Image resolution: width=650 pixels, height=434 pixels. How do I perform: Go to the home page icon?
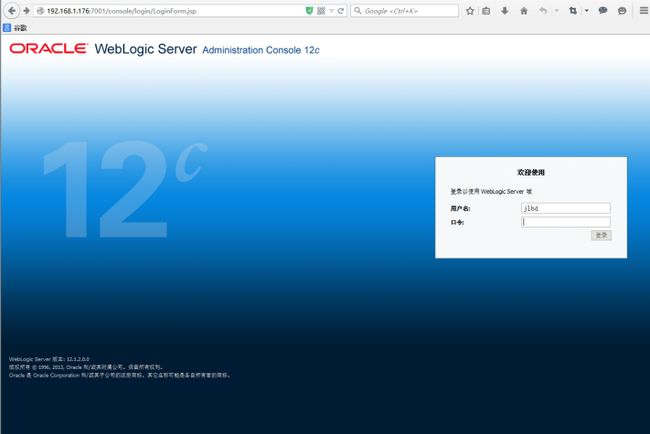[x=524, y=11]
